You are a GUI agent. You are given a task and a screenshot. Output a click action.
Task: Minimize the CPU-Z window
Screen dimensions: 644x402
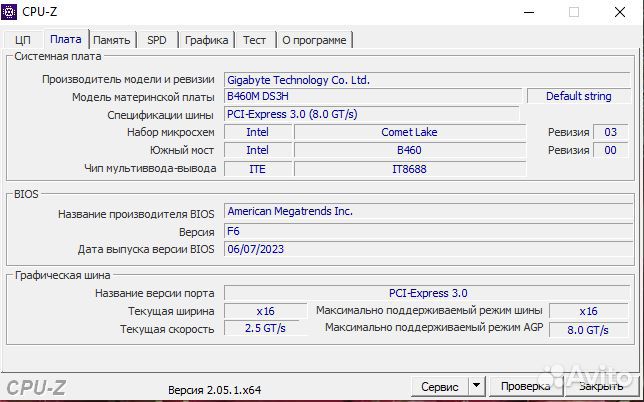(x=529, y=12)
